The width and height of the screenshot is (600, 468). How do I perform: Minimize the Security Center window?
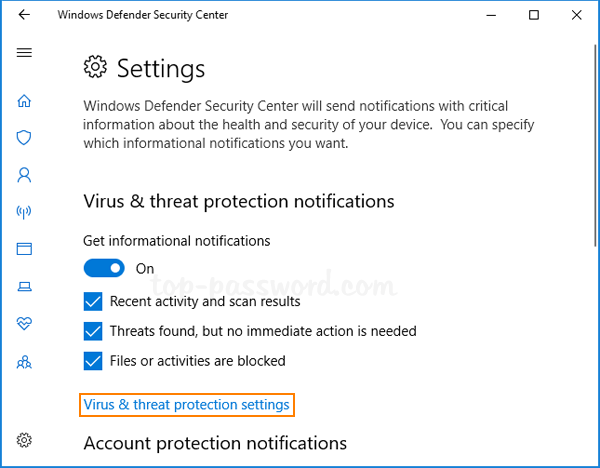489,15
